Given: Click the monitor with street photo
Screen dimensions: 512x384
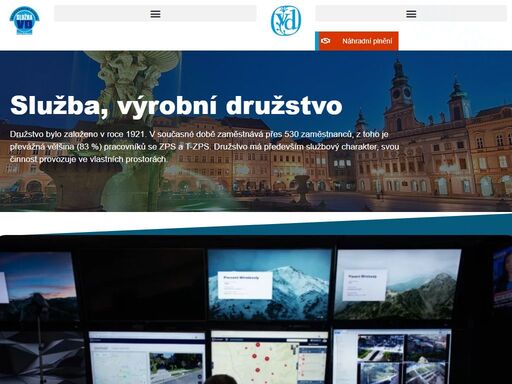Looking at the screenshot, I should coord(147,357).
